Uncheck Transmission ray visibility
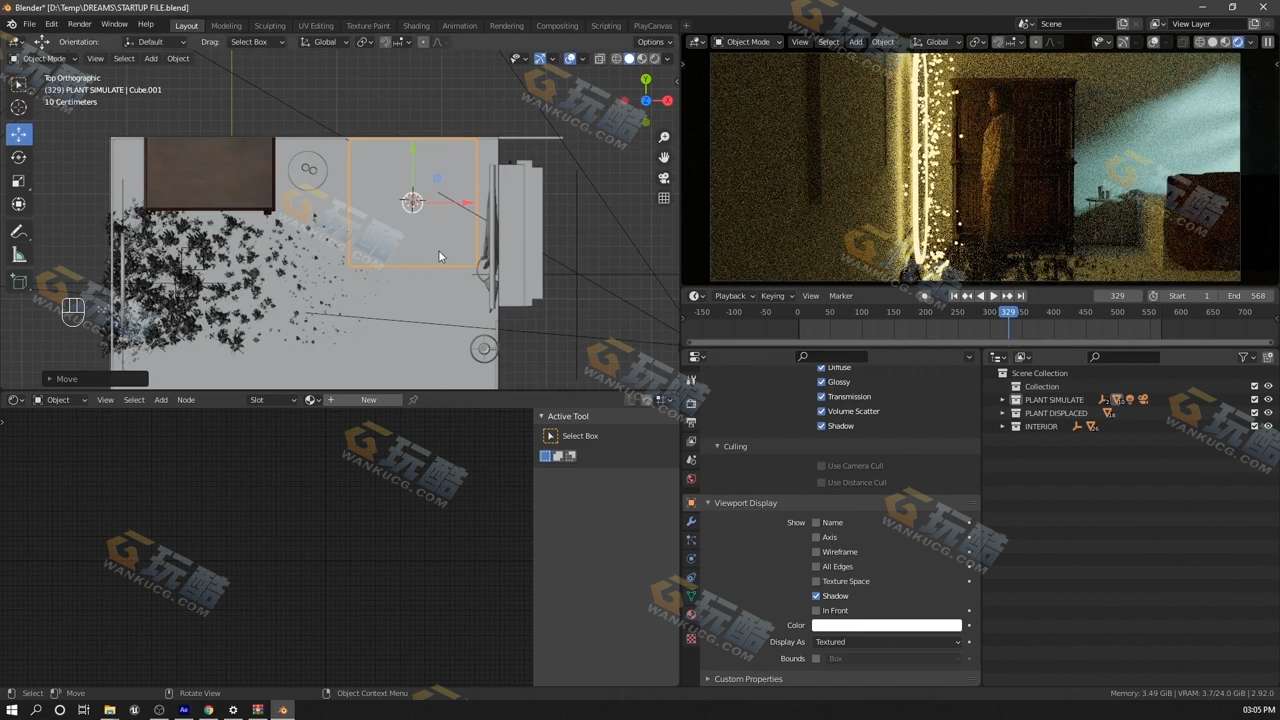The image size is (1280, 720). (x=821, y=396)
